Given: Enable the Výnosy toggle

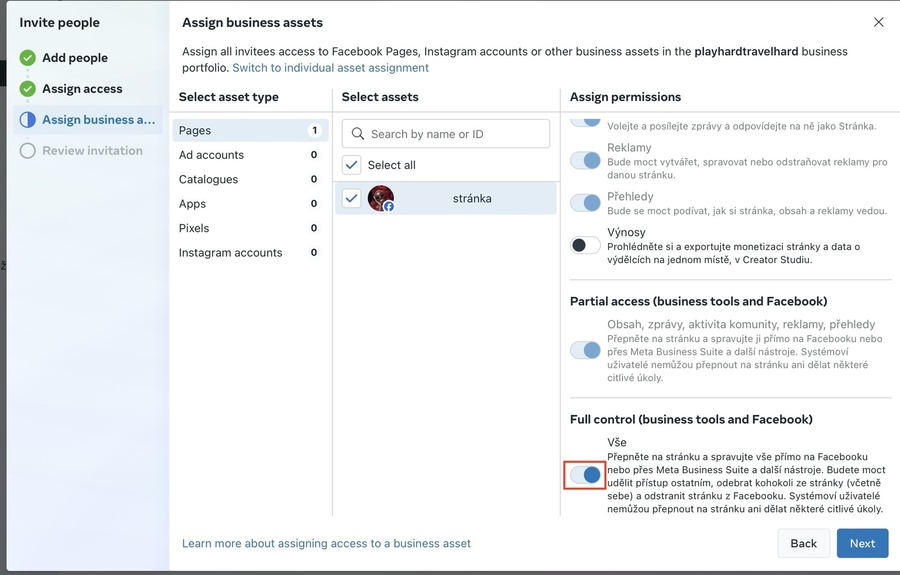Looking at the screenshot, I should (585, 245).
